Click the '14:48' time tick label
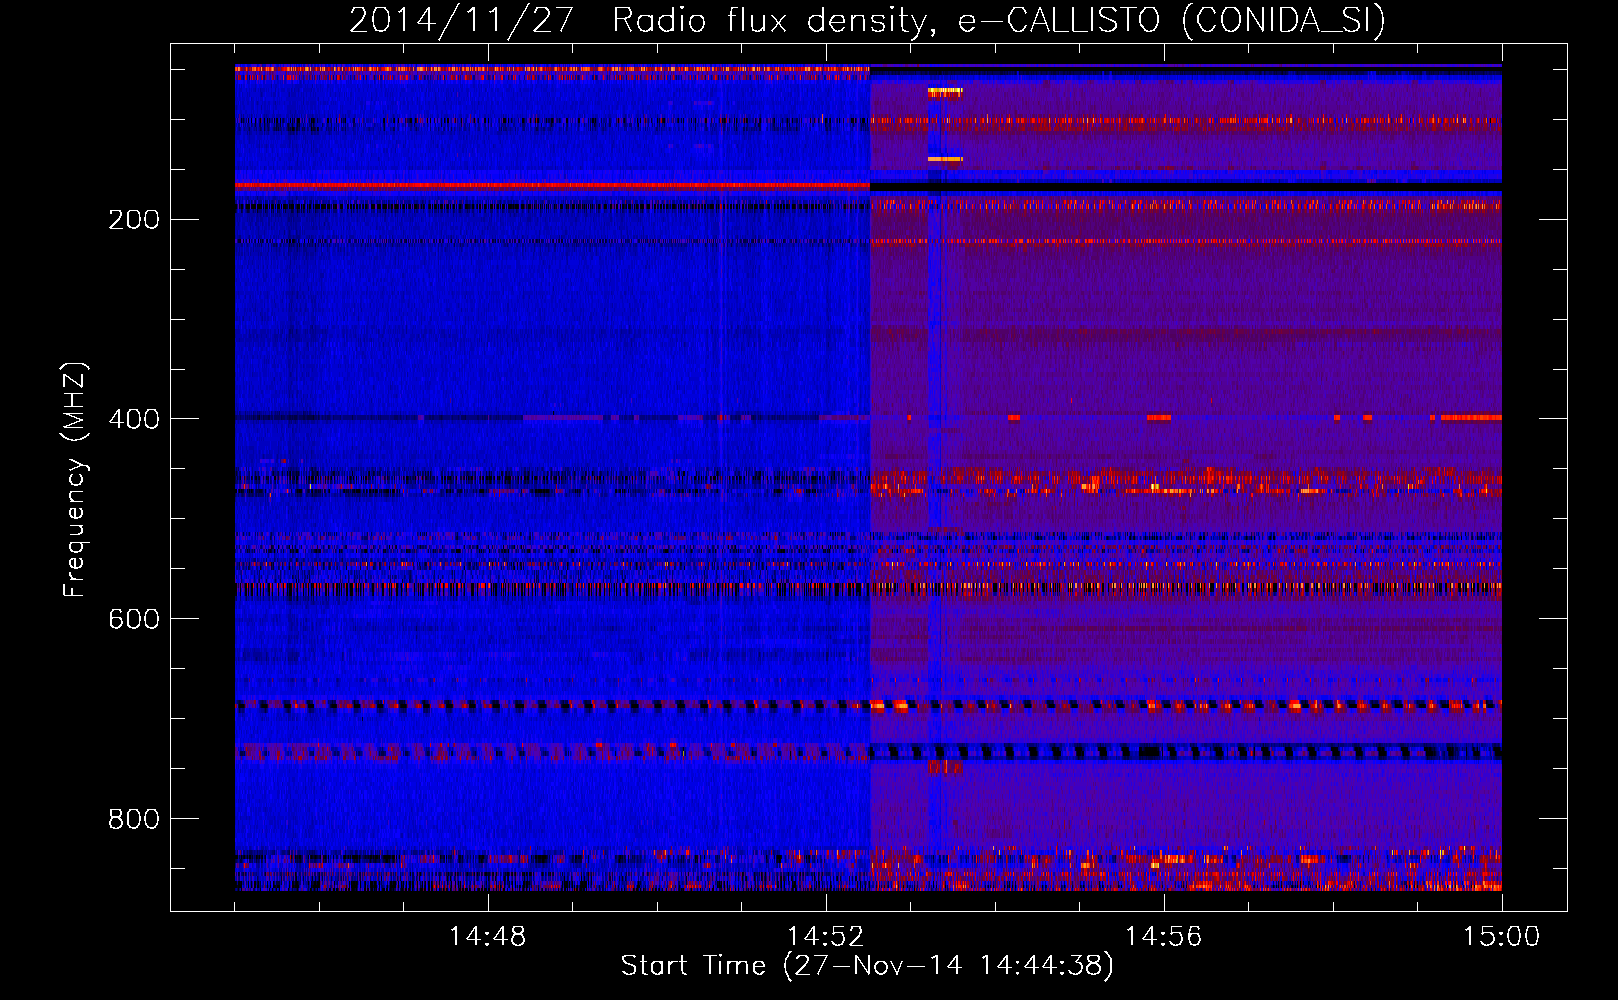Image resolution: width=1618 pixels, height=1000 pixels. [x=487, y=937]
